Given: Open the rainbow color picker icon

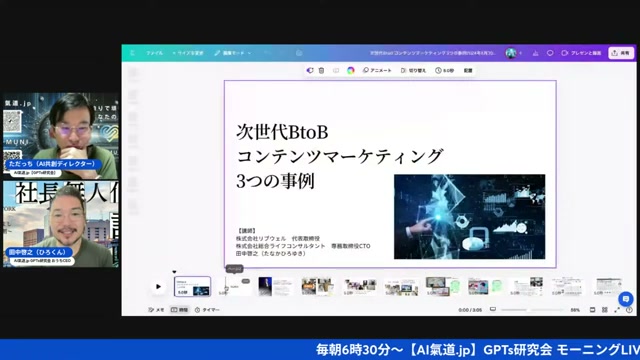Looking at the screenshot, I should tap(351, 70).
